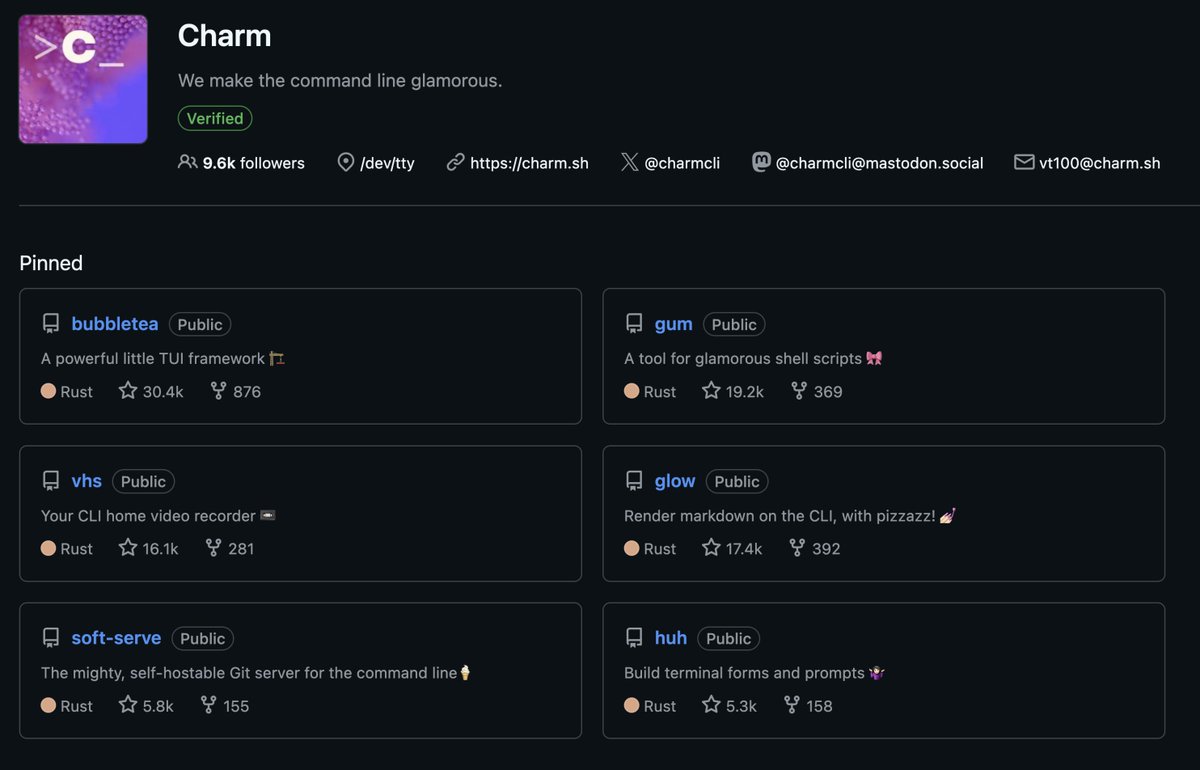Open the gum repository
This screenshot has width=1200, height=770.
tap(674, 324)
